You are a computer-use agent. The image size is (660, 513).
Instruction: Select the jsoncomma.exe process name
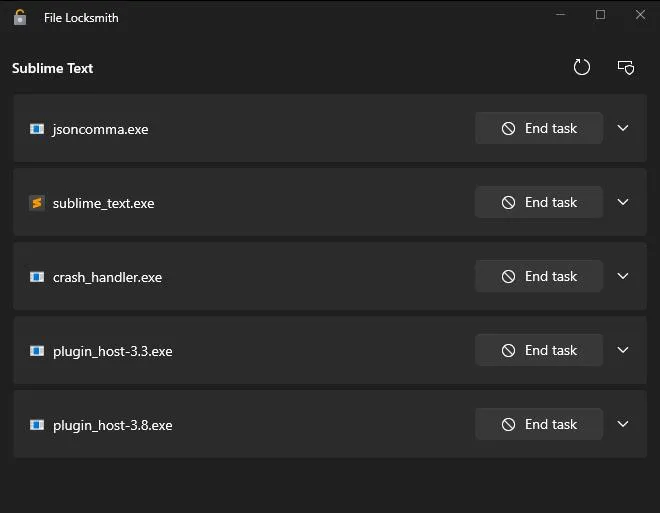coord(100,130)
